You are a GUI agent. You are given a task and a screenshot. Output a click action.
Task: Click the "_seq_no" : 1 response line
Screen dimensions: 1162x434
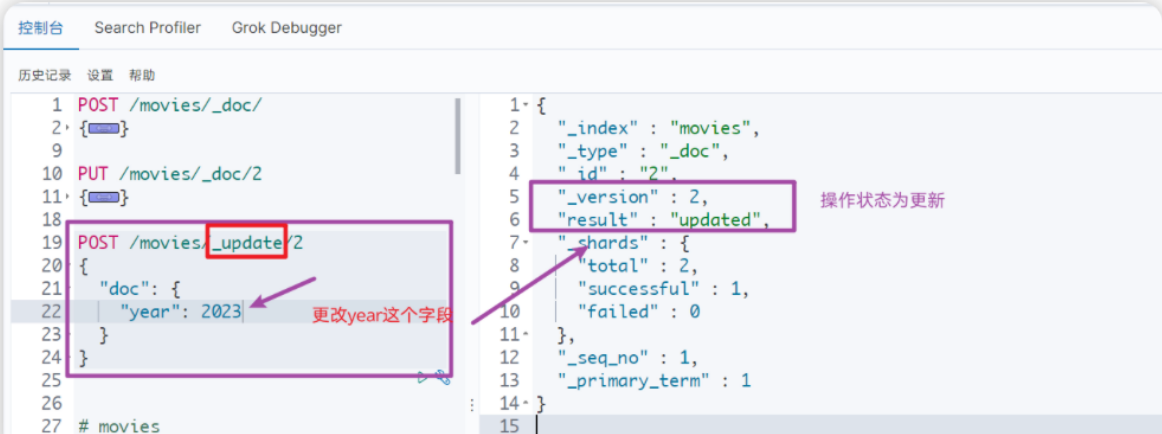(x=628, y=358)
